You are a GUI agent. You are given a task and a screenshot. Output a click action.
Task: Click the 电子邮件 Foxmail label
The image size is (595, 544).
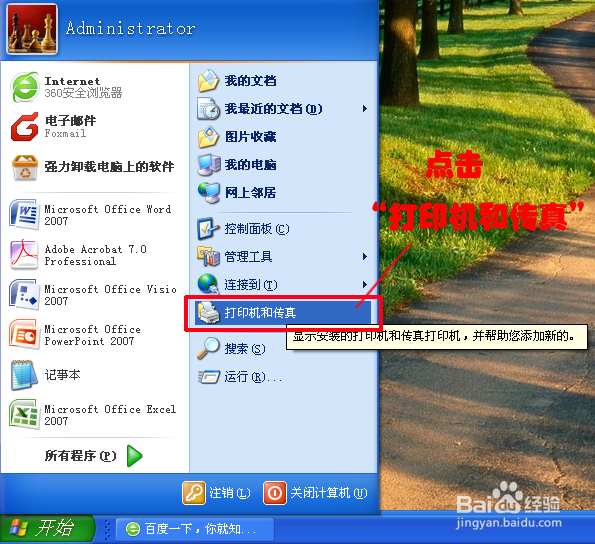coord(71,127)
